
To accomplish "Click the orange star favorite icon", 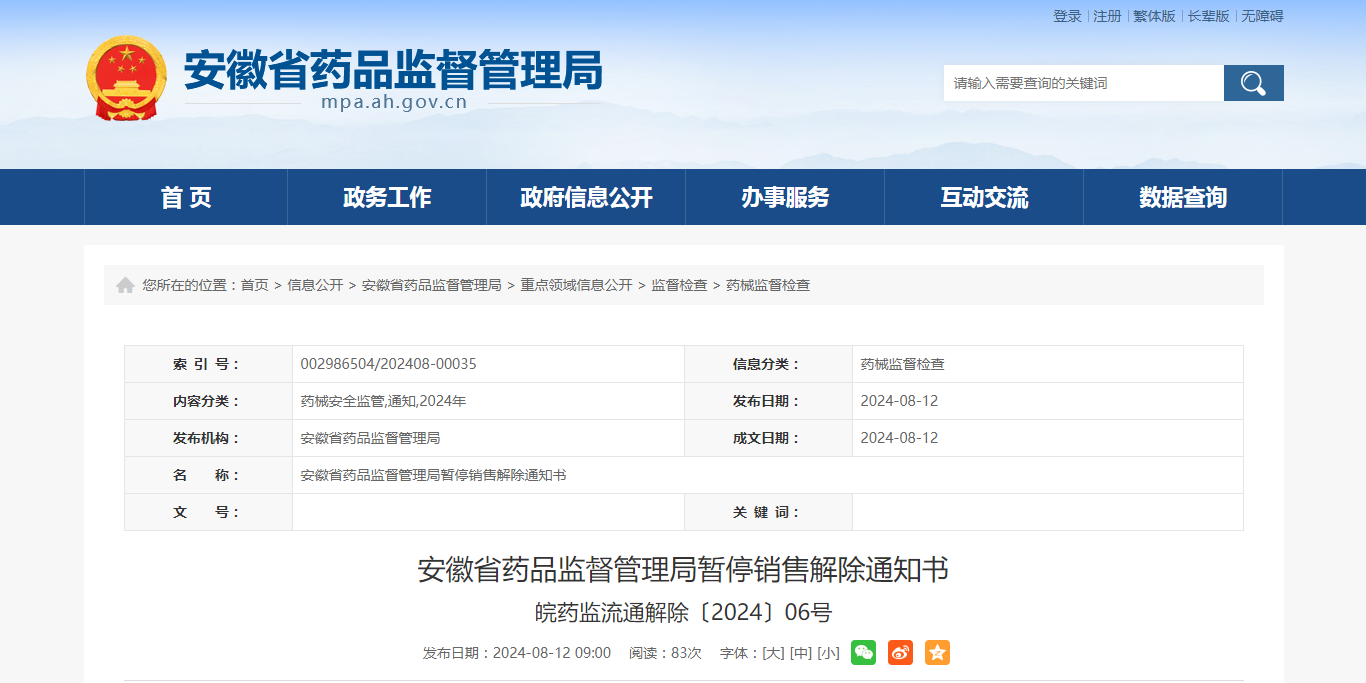I will (x=937, y=652).
